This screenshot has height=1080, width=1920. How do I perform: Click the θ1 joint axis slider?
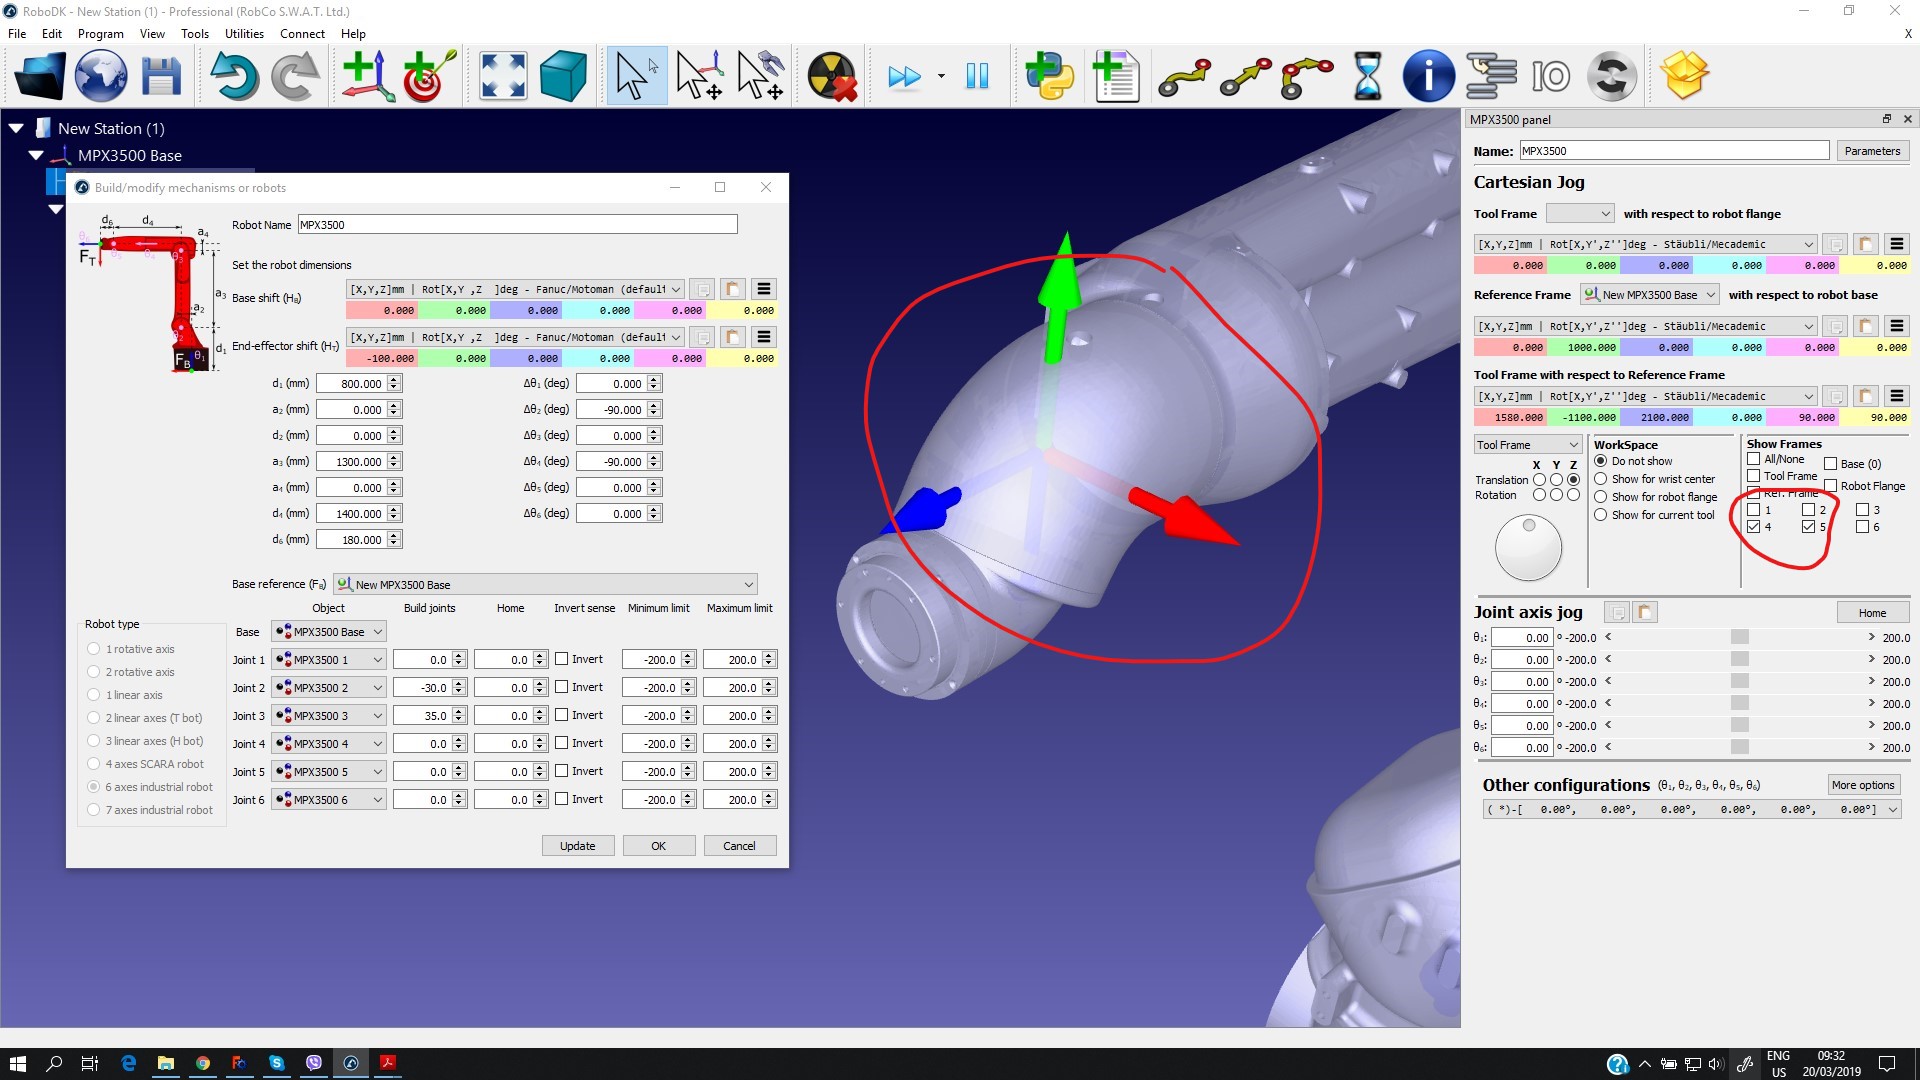click(1739, 637)
